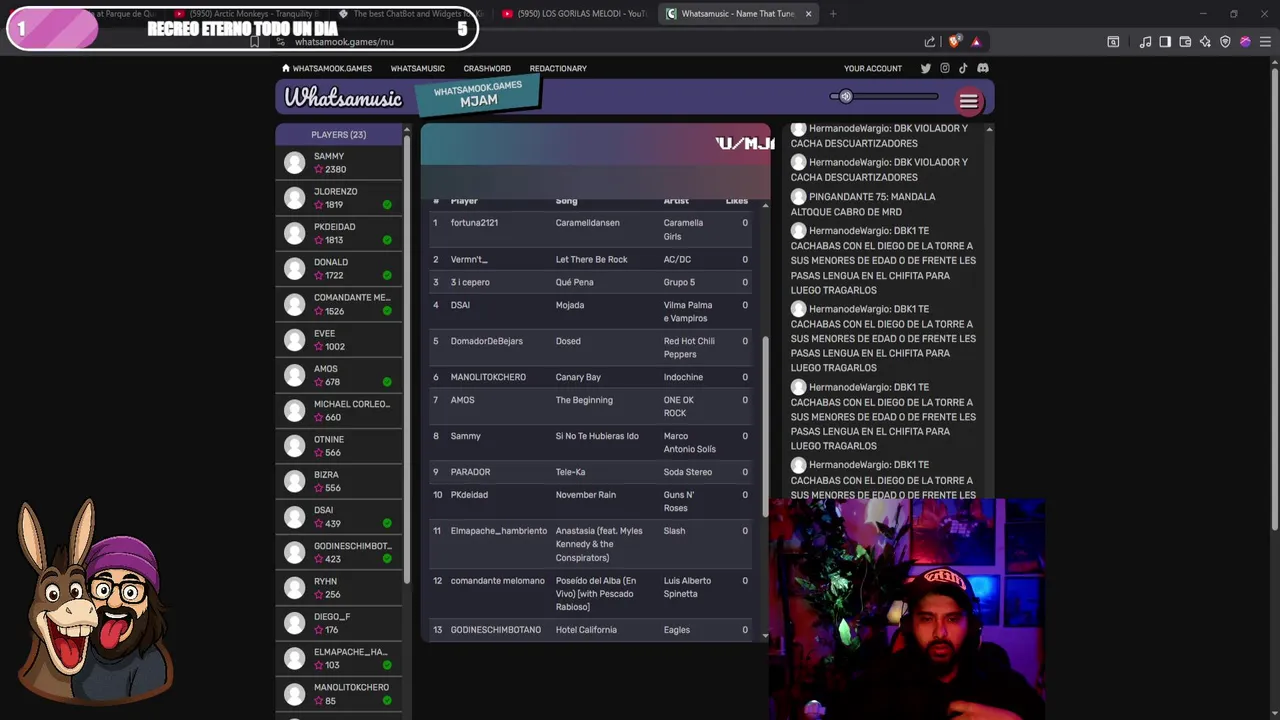Viewport: 1280px width, 720px height.
Task: Click the star icon beside score 2380
Action: [x=319, y=170]
